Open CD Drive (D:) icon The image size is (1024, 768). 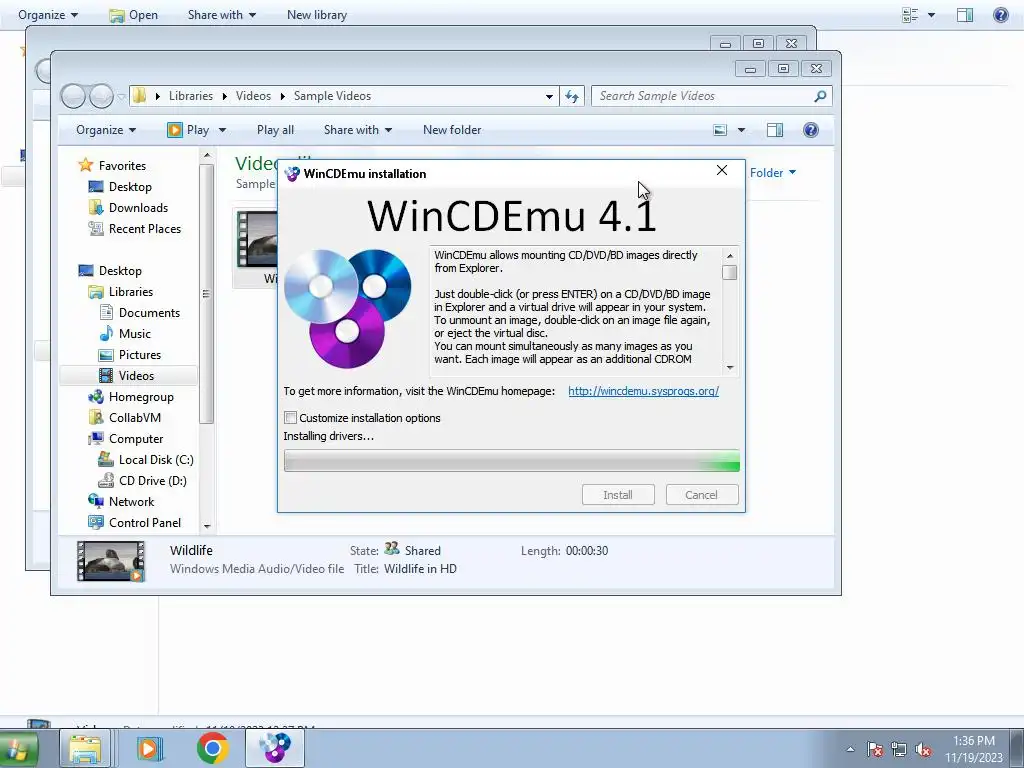[x=106, y=481]
